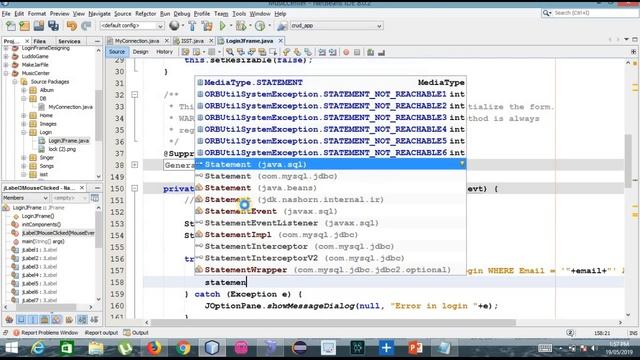The image size is (640, 360).
Task: Click the Profile Project clock icon
Action: [260, 26]
